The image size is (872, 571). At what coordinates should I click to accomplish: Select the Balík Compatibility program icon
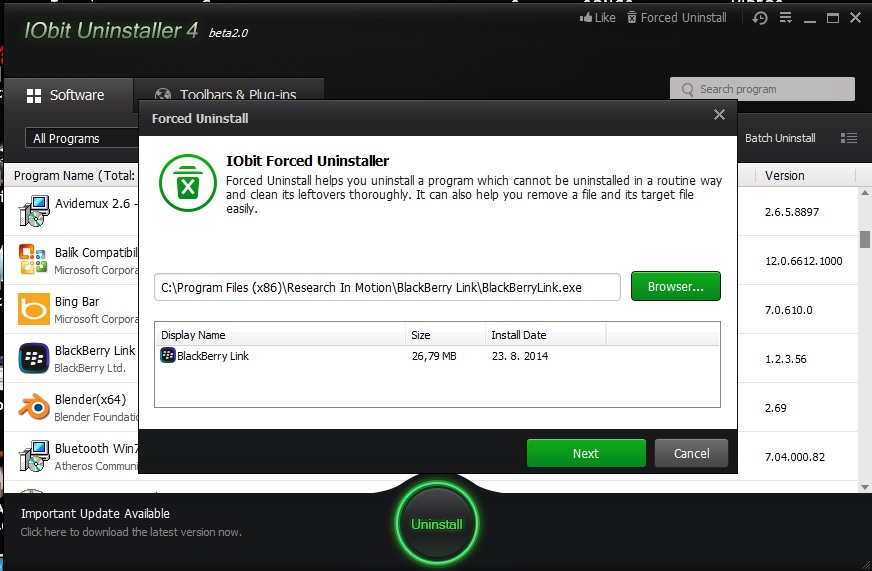pyautogui.click(x=33, y=260)
